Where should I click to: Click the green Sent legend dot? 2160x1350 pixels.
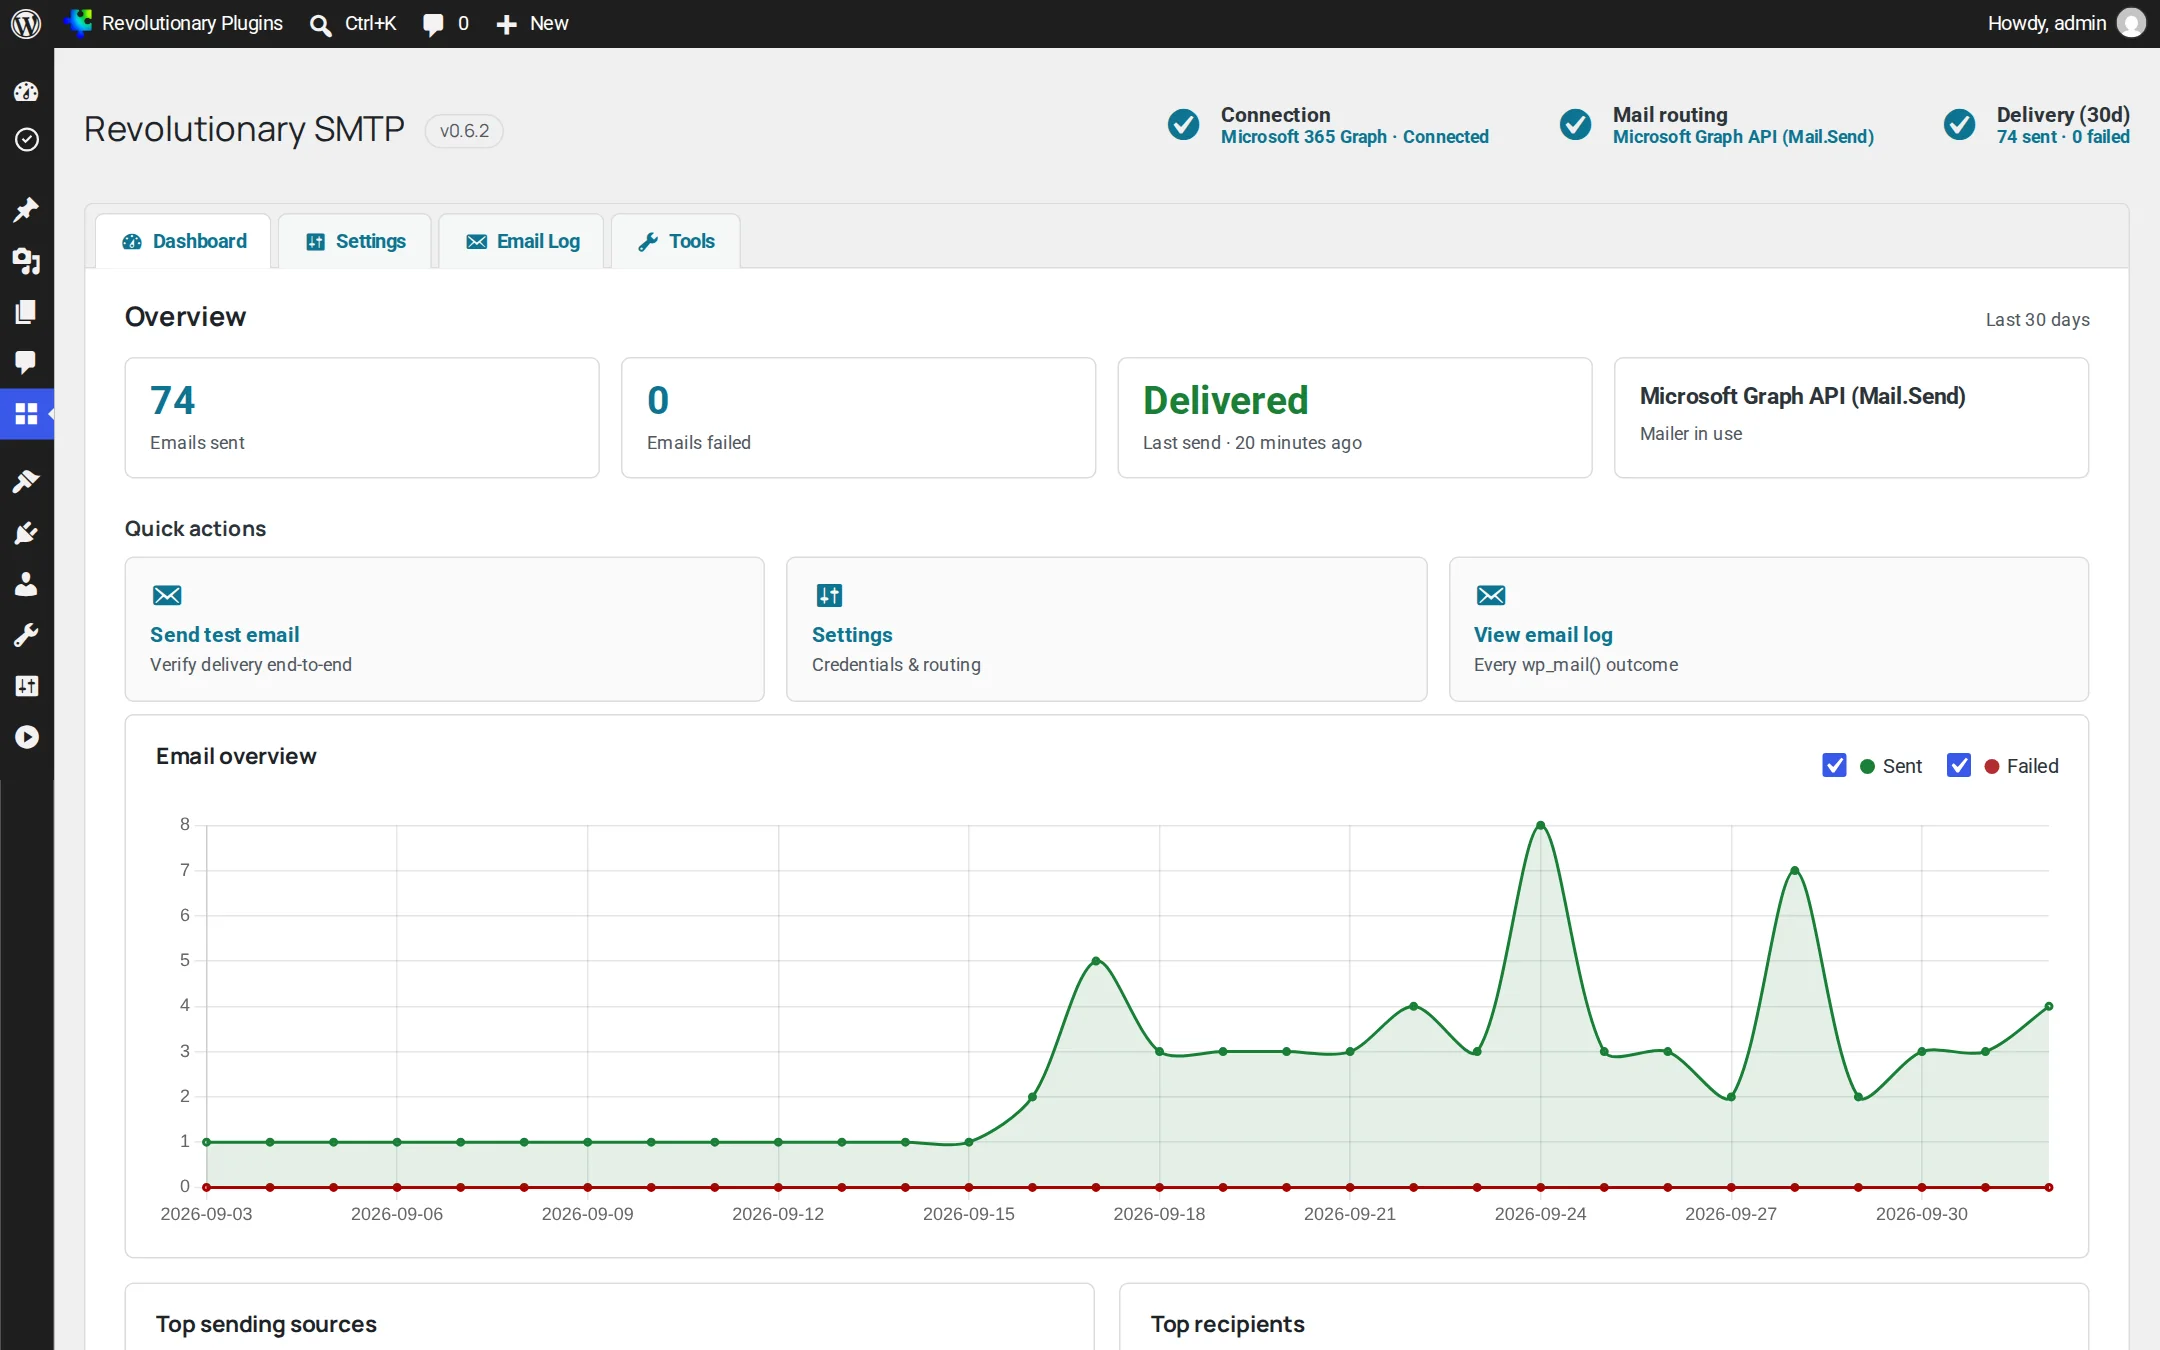1867,766
